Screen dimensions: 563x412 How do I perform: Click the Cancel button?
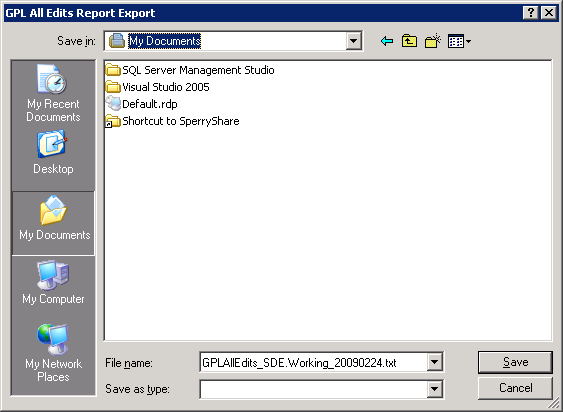click(515, 388)
